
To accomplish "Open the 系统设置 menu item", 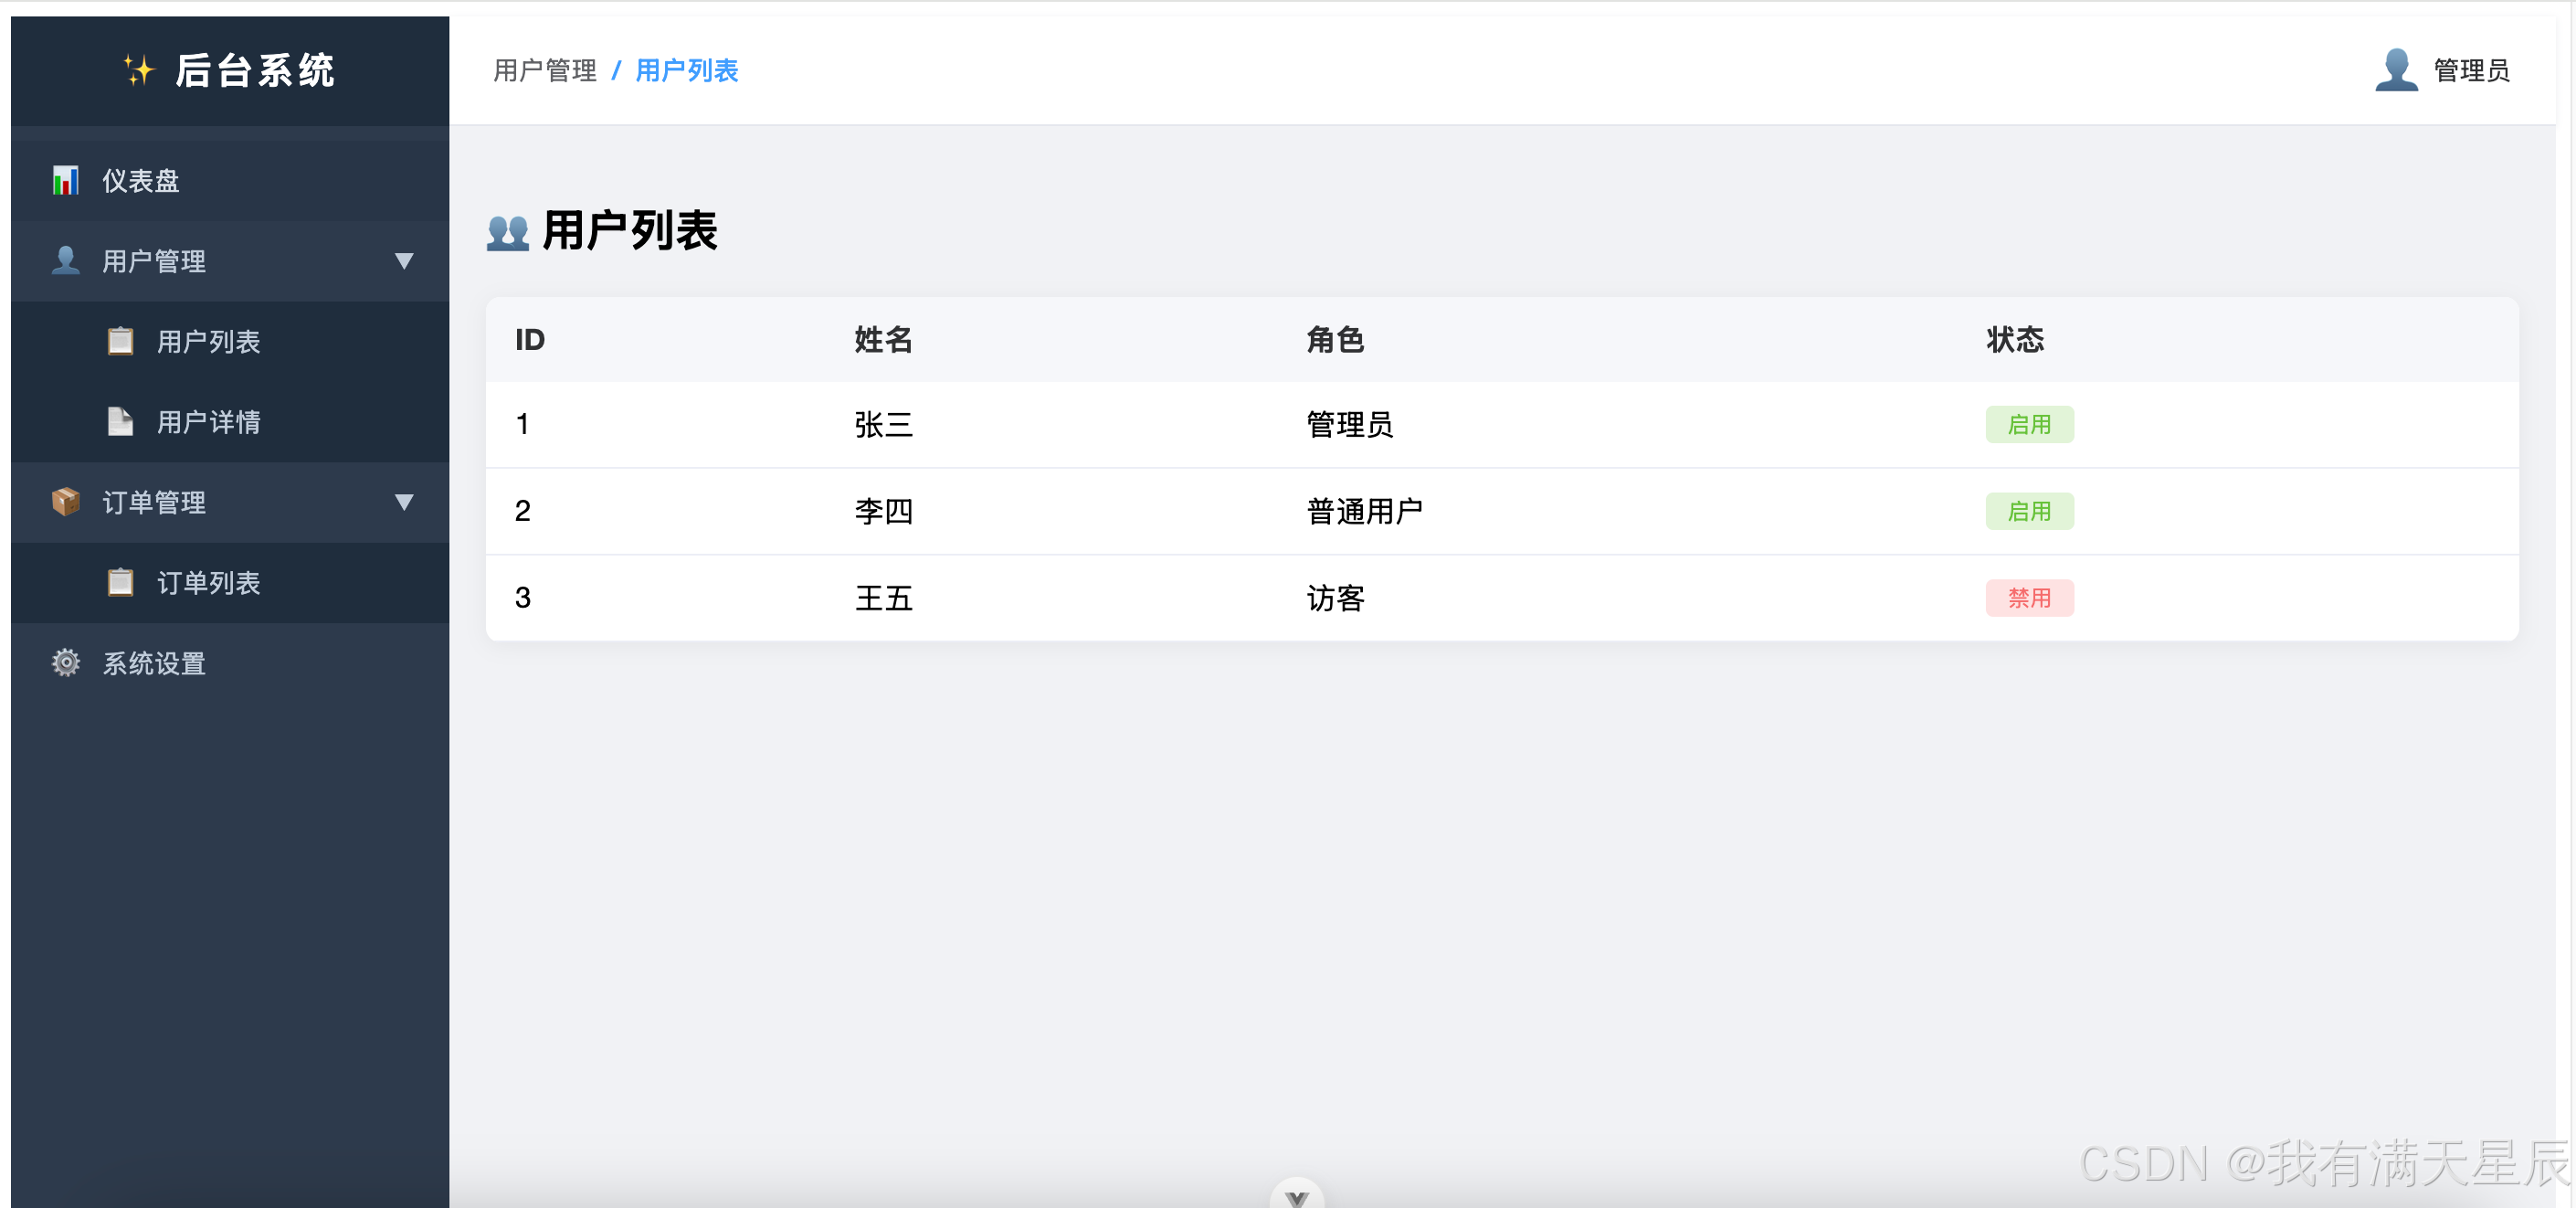I will coord(230,663).
